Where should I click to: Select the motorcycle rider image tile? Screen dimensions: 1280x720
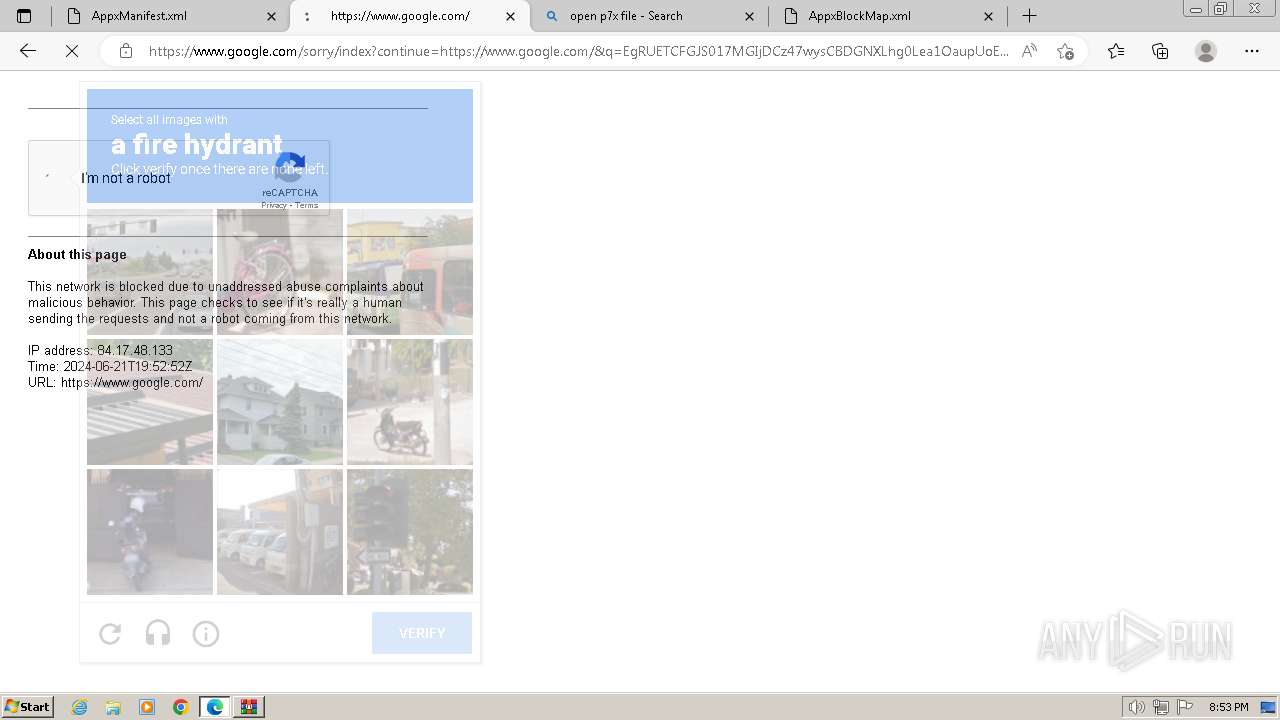pyautogui.click(x=150, y=532)
